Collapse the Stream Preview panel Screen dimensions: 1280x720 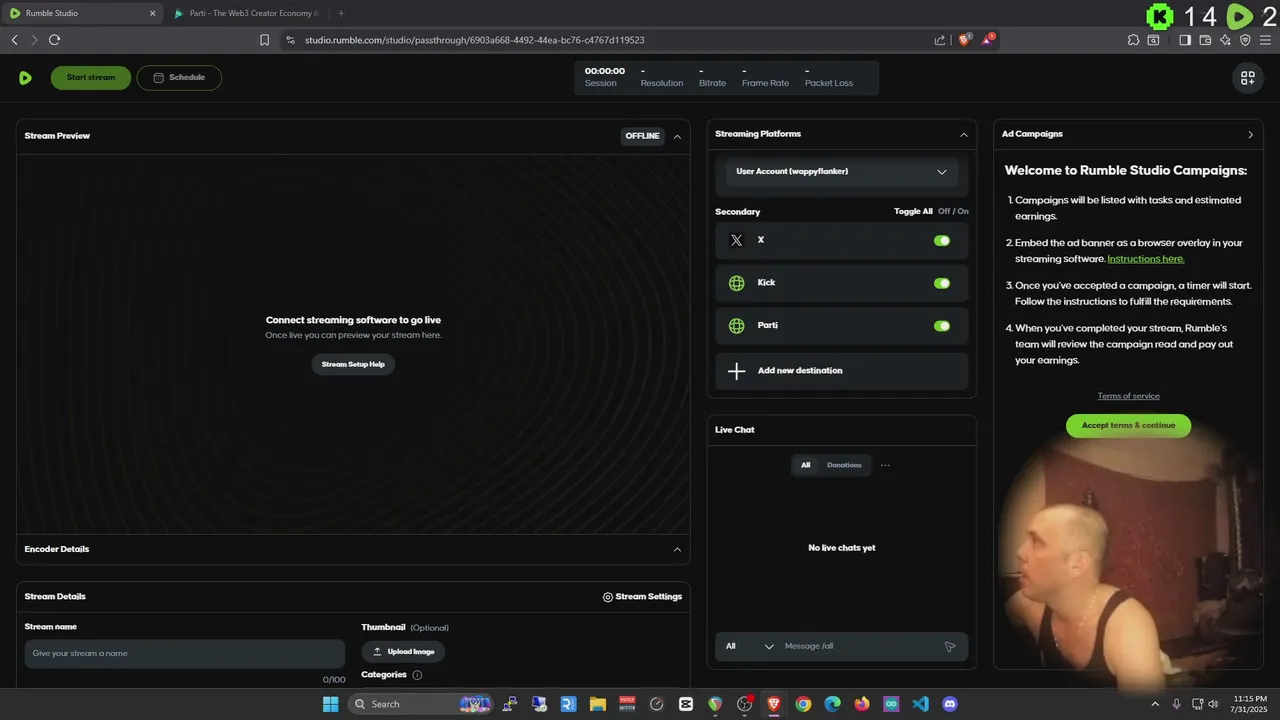coord(677,136)
